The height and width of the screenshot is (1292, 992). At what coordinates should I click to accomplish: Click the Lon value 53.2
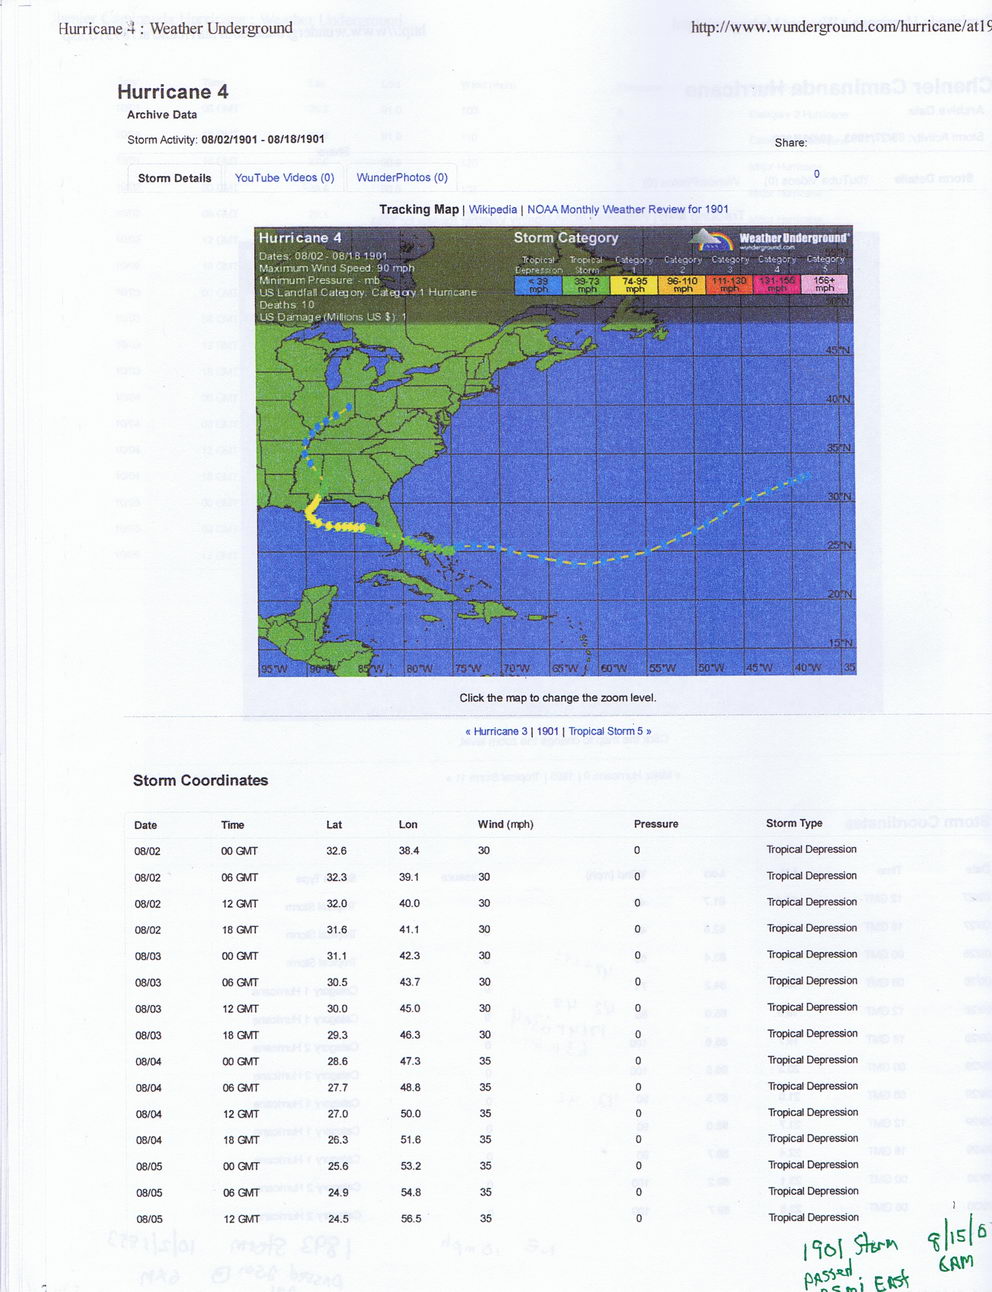point(411,1166)
